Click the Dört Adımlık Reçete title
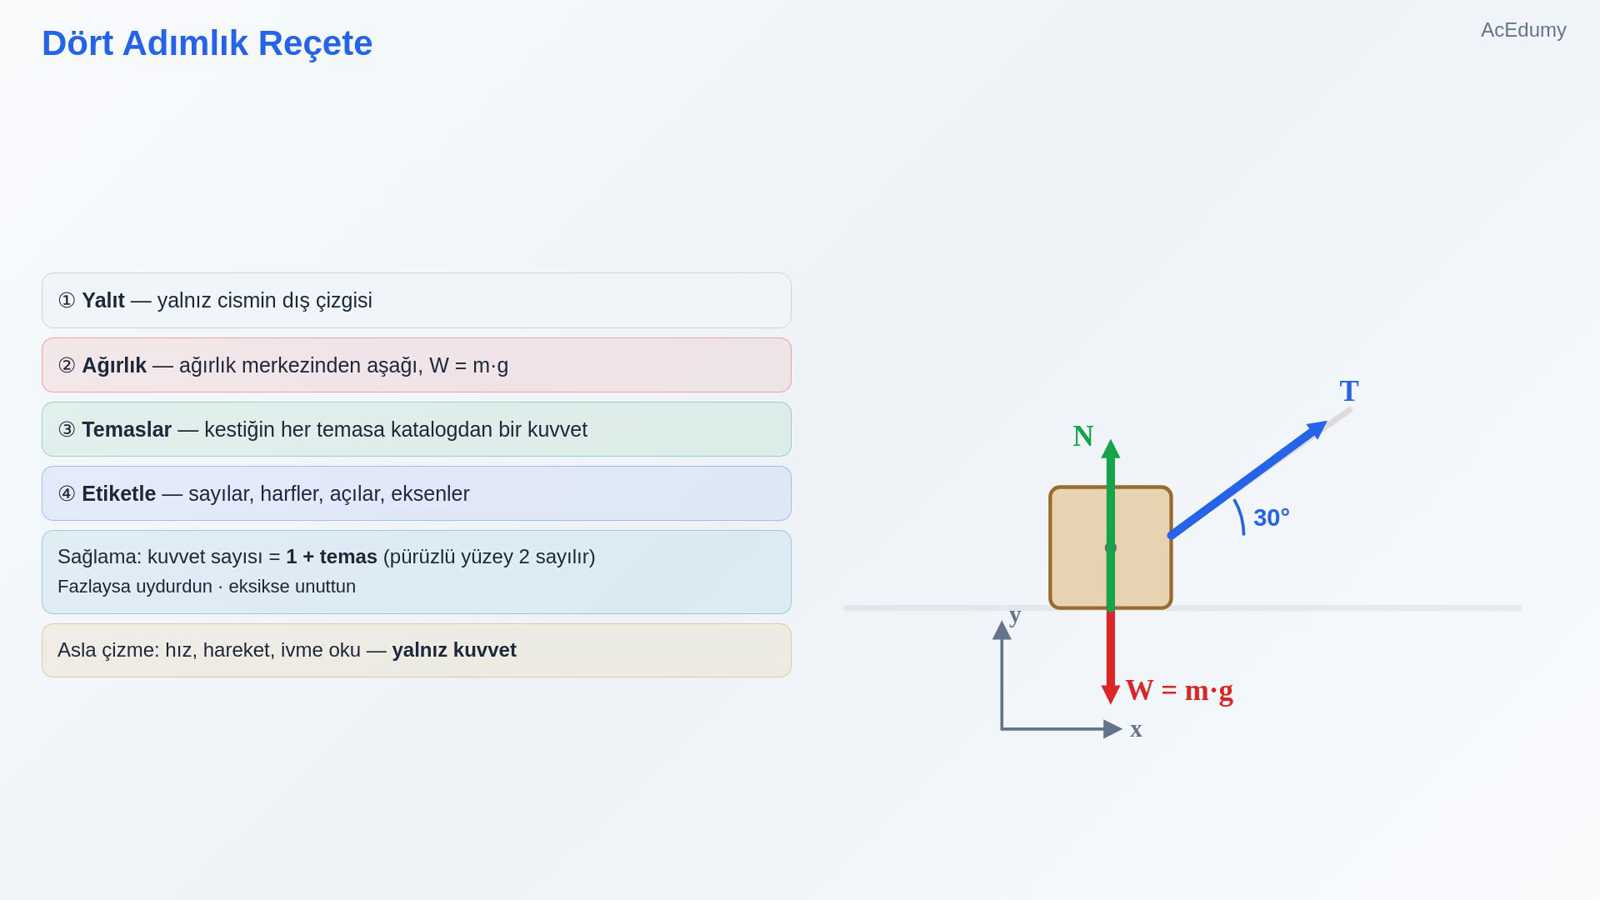 pyautogui.click(x=207, y=43)
